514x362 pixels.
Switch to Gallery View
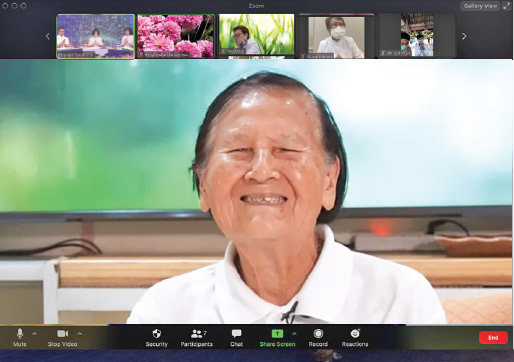coord(480,6)
